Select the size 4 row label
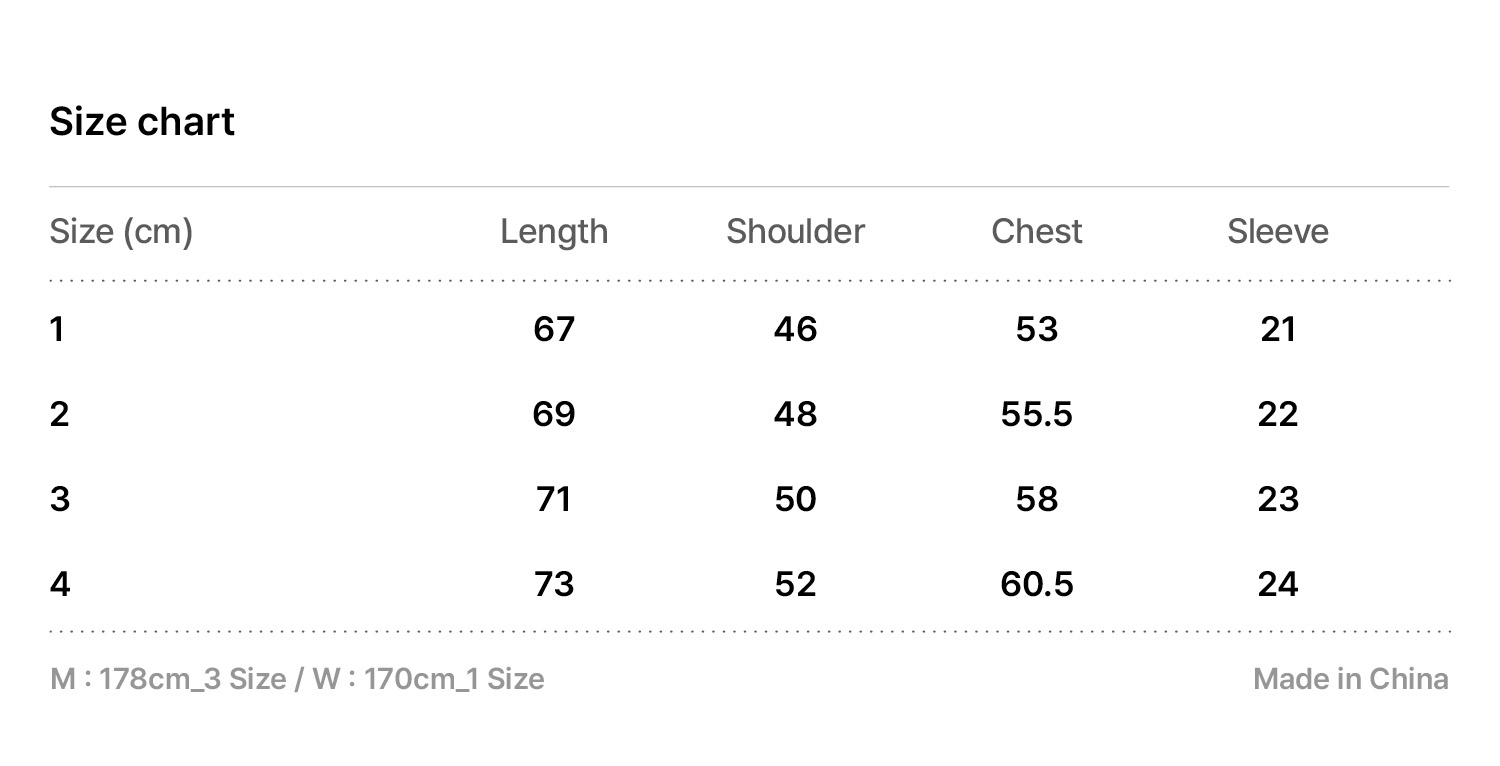Viewport: 1500px width, 766px height. [x=60, y=584]
